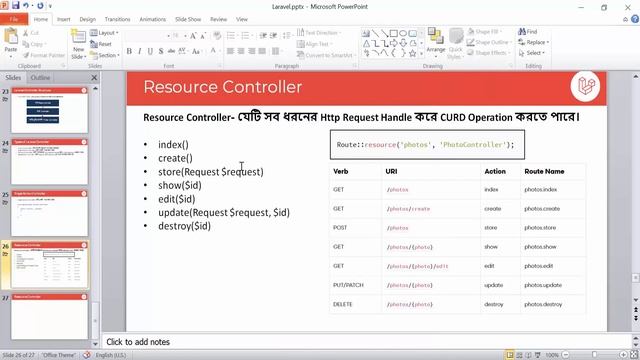Screen dimensions: 640x360
Task: Open the Text Direction dropdown
Action: pyautogui.click(x=319, y=33)
